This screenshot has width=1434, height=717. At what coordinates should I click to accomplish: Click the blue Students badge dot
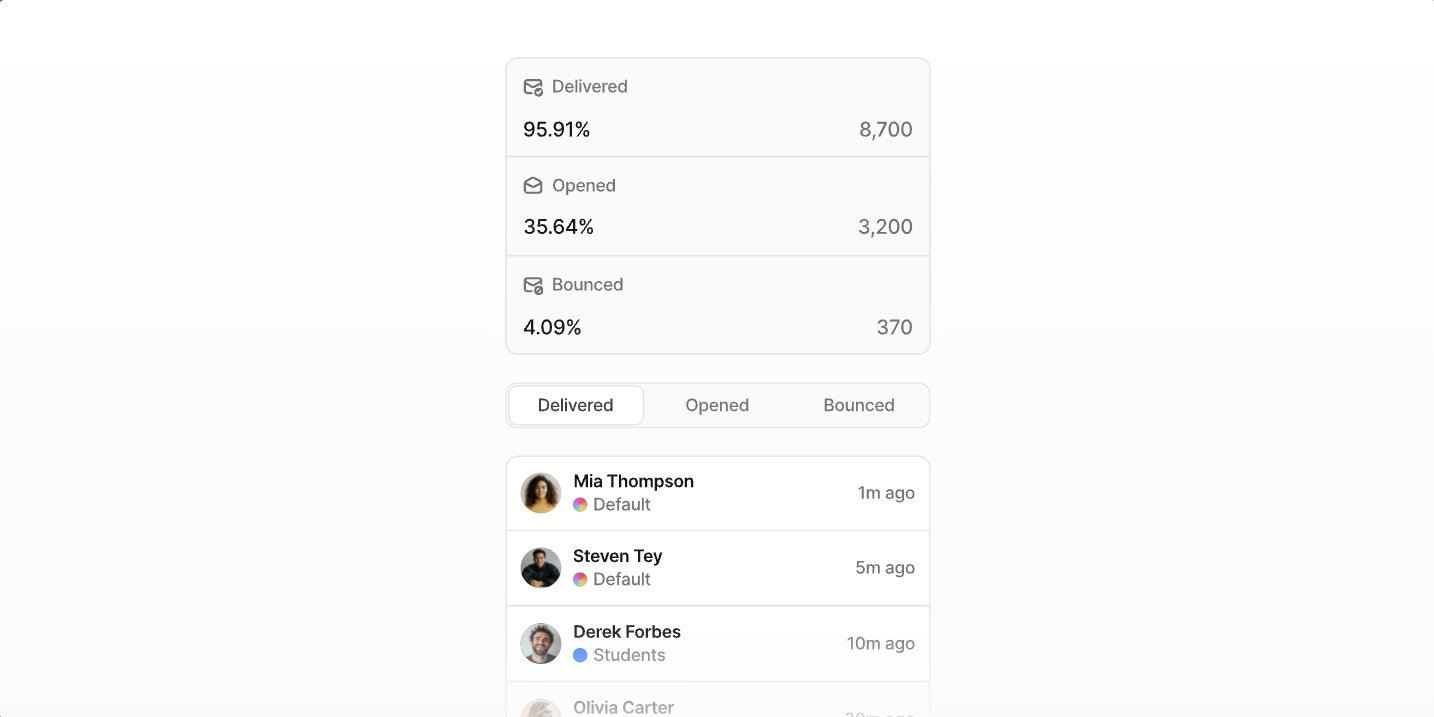580,655
